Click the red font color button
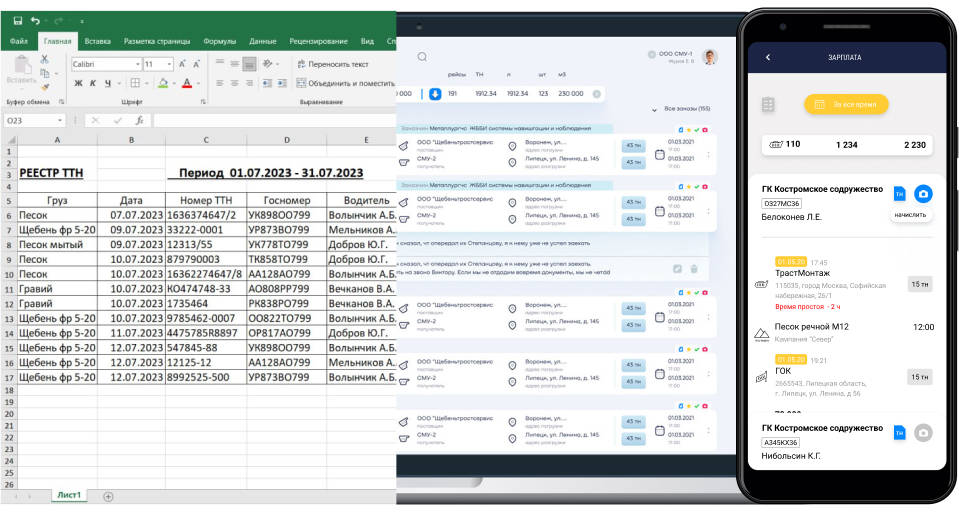959x516 pixels. [x=186, y=83]
